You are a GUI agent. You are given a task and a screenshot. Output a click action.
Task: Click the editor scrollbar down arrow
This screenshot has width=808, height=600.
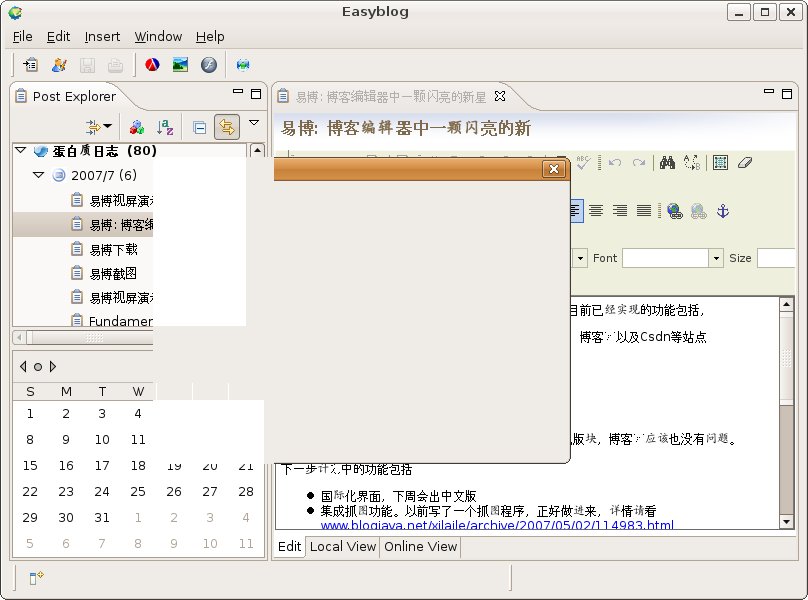point(786,522)
